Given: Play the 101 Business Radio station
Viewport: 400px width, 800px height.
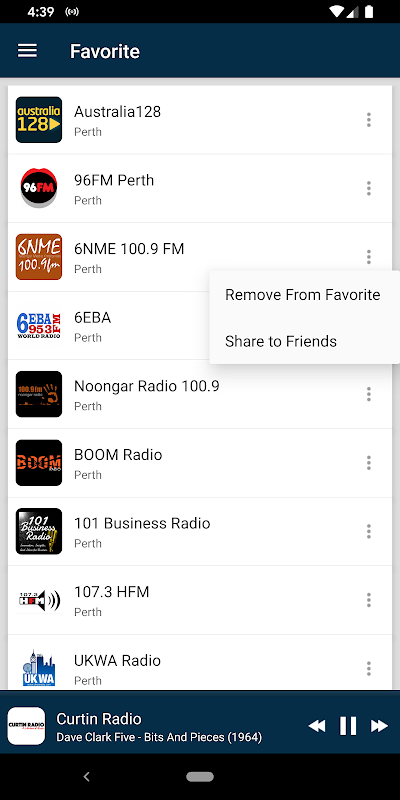Looking at the screenshot, I should click(200, 531).
